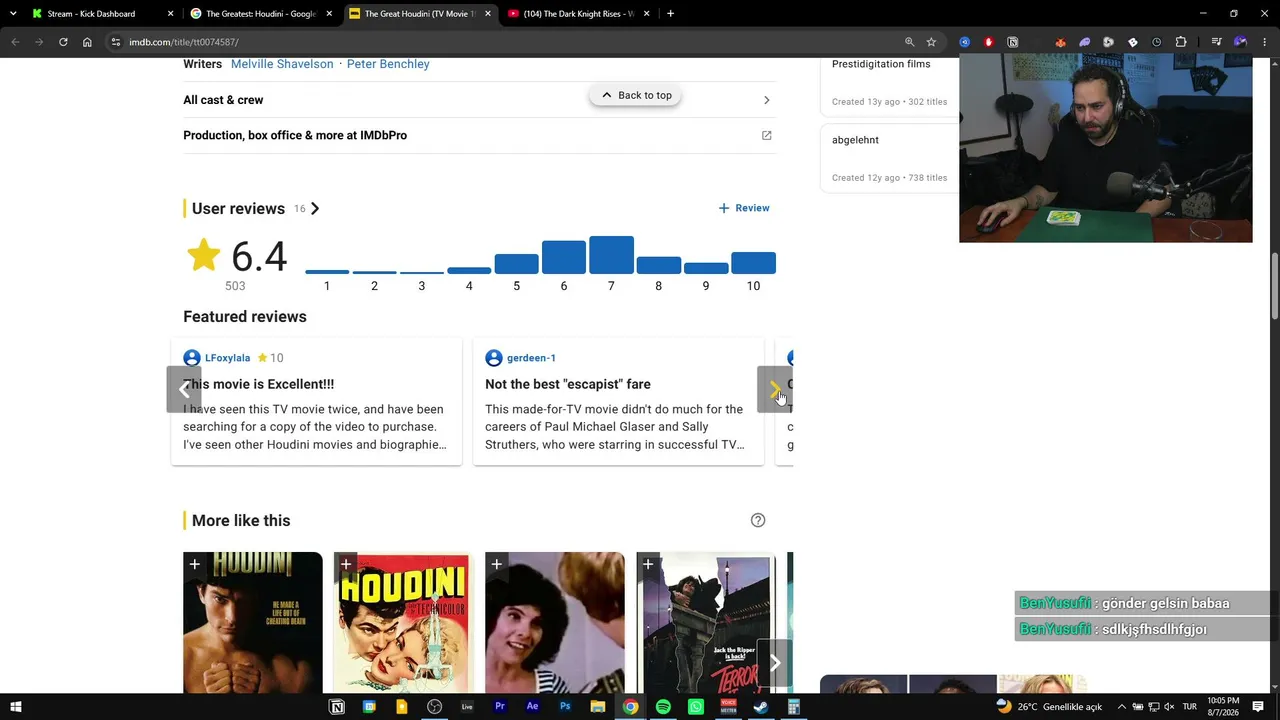Open the MetaMask fox extension
The height and width of the screenshot is (720, 1280).
(x=1060, y=42)
